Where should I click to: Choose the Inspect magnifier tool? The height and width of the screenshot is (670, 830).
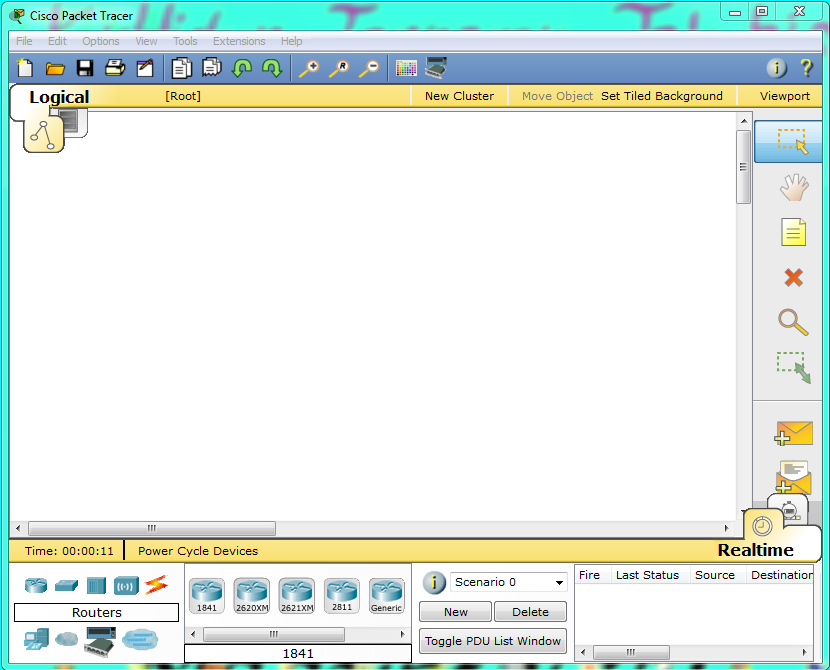[793, 322]
